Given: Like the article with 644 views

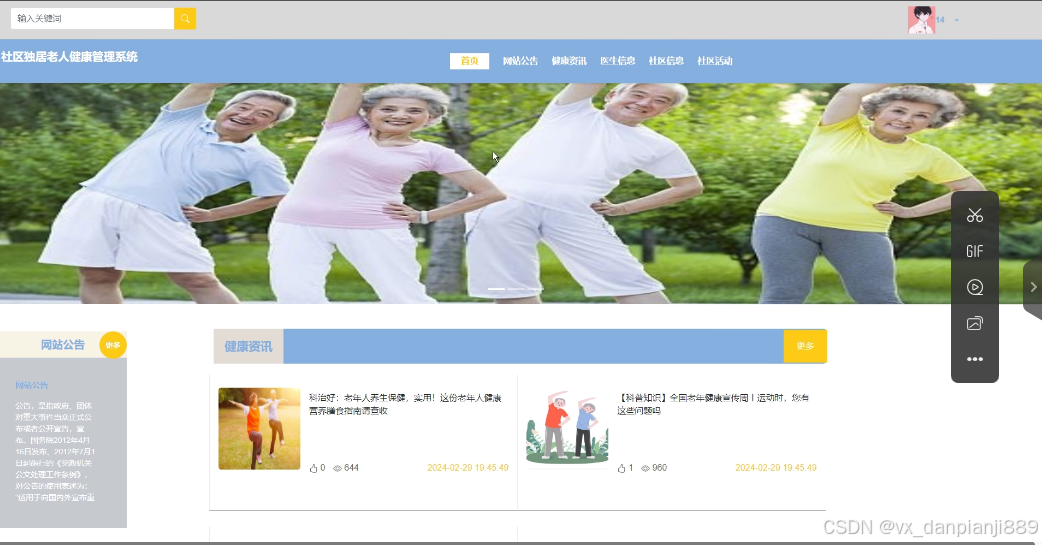Looking at the screenshot, I should 314,469.
